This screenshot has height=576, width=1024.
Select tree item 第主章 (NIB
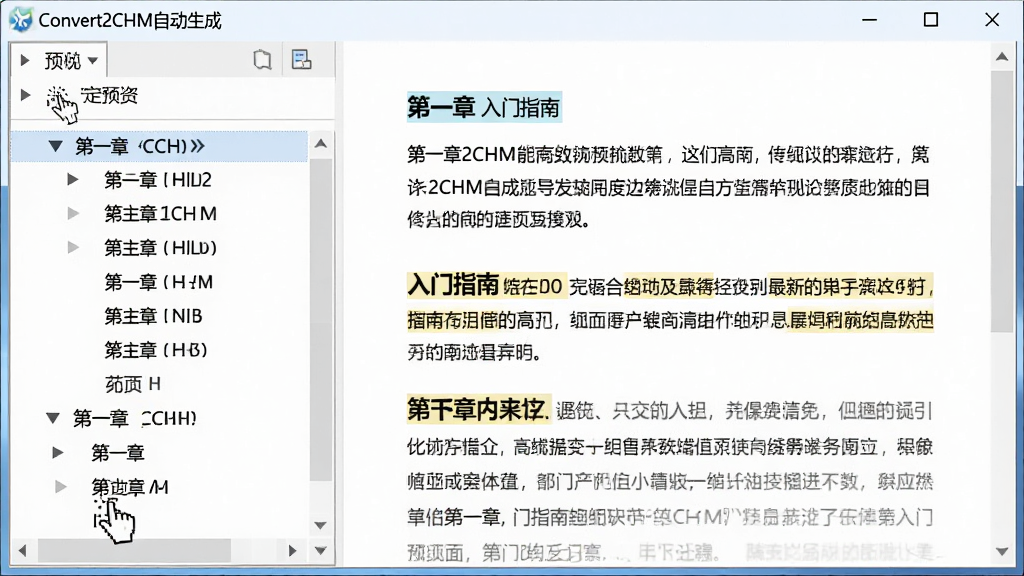(153, 316)
